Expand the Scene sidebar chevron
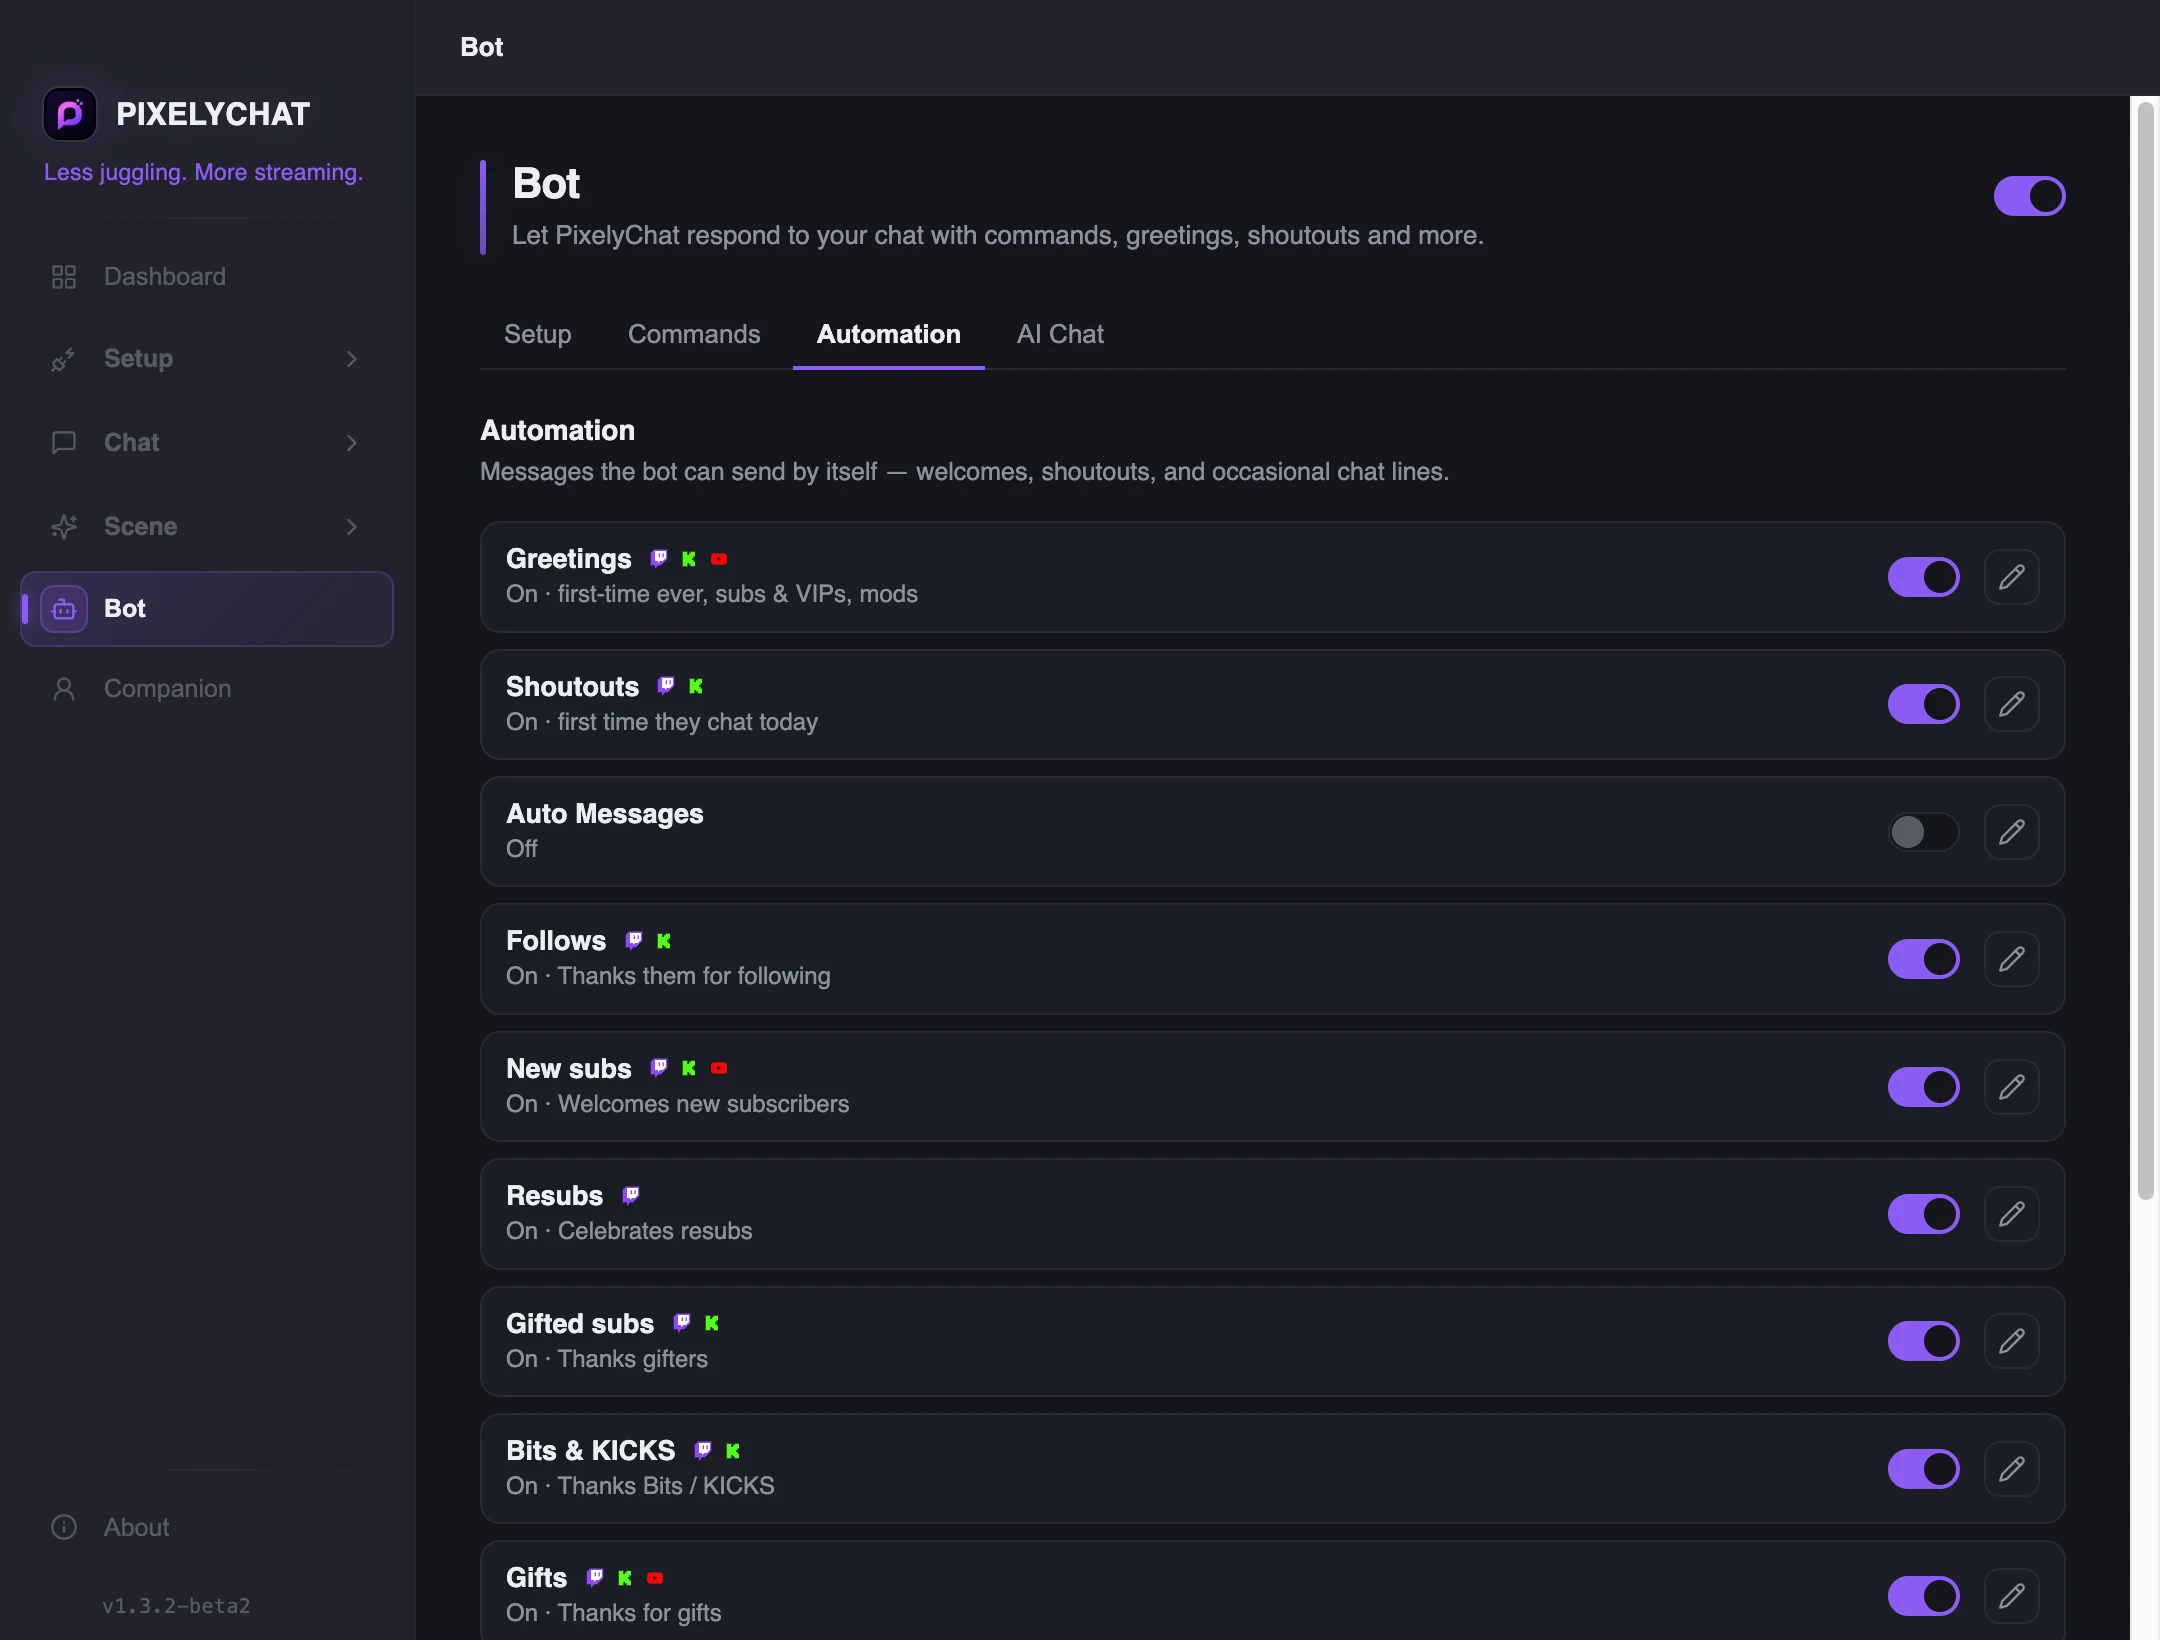Screen dimensions: 2160x1640 coord(351,527)
